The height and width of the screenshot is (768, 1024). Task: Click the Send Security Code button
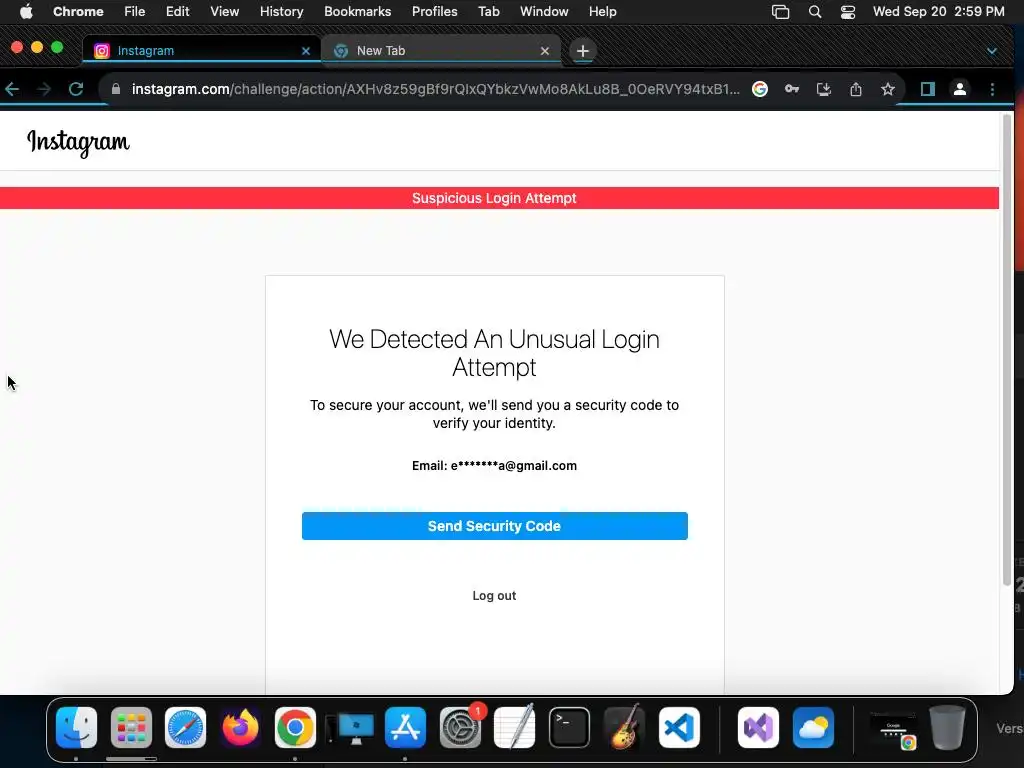494,526
